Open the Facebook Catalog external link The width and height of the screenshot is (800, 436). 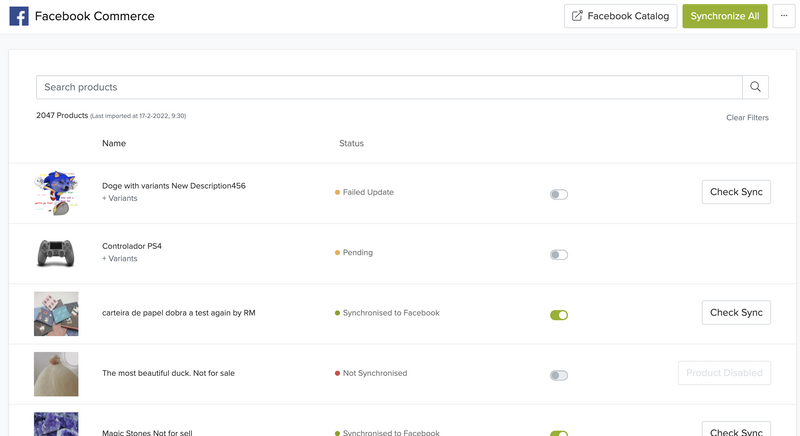click(620, 16)
